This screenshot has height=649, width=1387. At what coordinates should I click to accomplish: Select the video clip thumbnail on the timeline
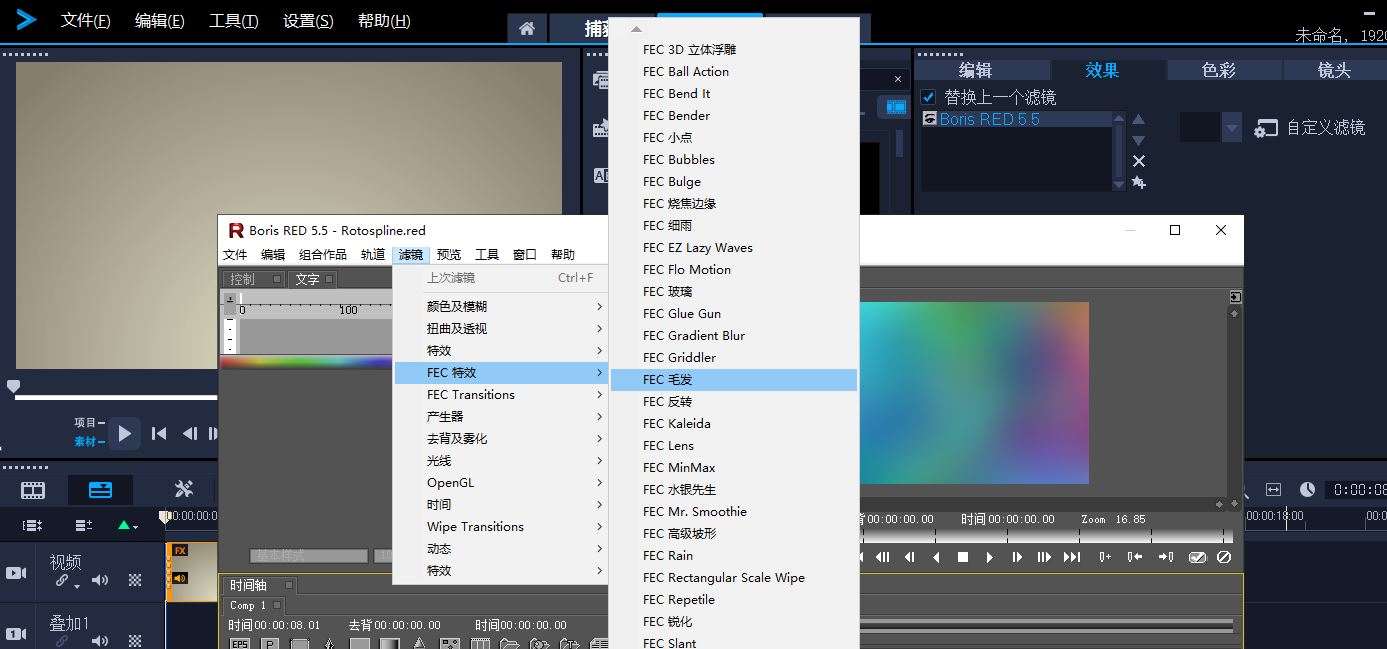pyautogui.click(x=192, y=572)
